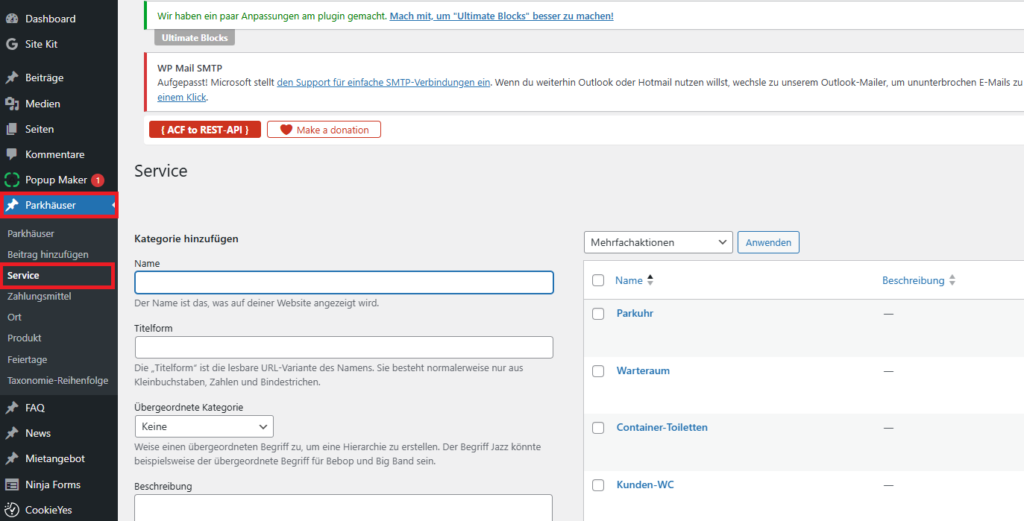Focus the Name input field

pos(343,283)
